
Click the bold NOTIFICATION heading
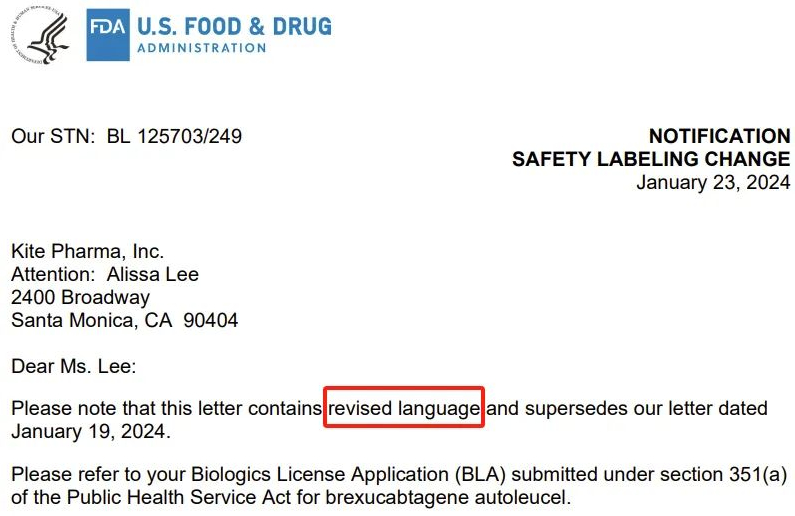(x=719, y=136)
